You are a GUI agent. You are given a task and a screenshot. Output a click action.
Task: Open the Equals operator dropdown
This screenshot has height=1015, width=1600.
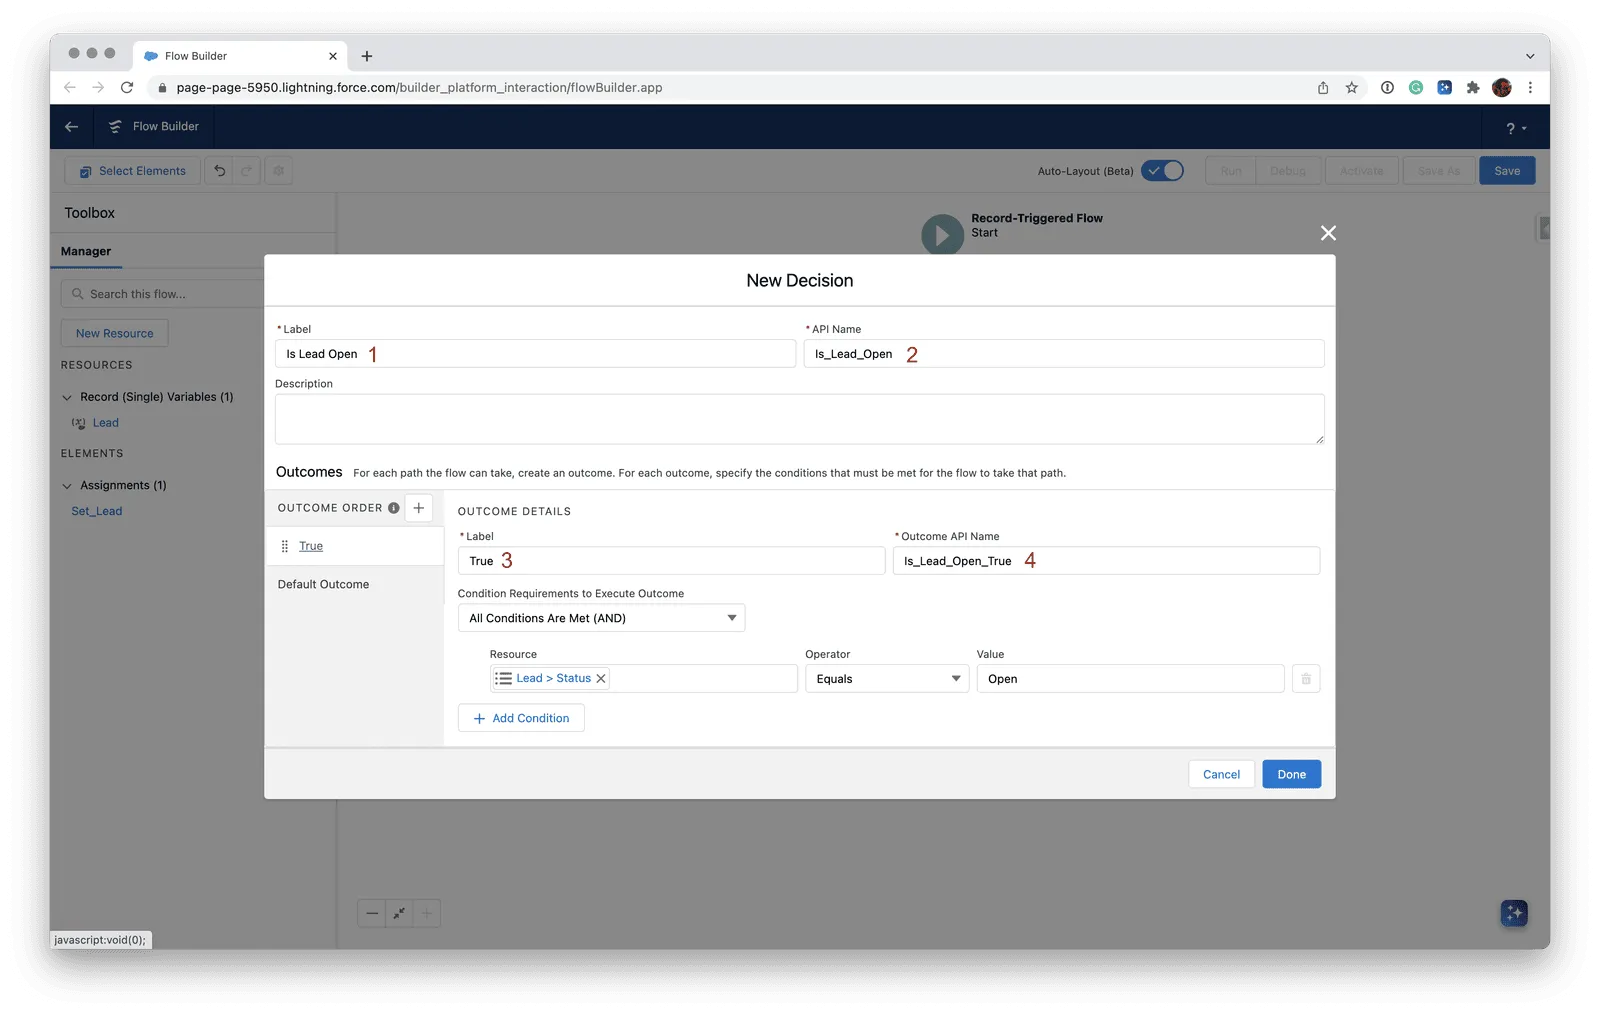coord(887,679)
